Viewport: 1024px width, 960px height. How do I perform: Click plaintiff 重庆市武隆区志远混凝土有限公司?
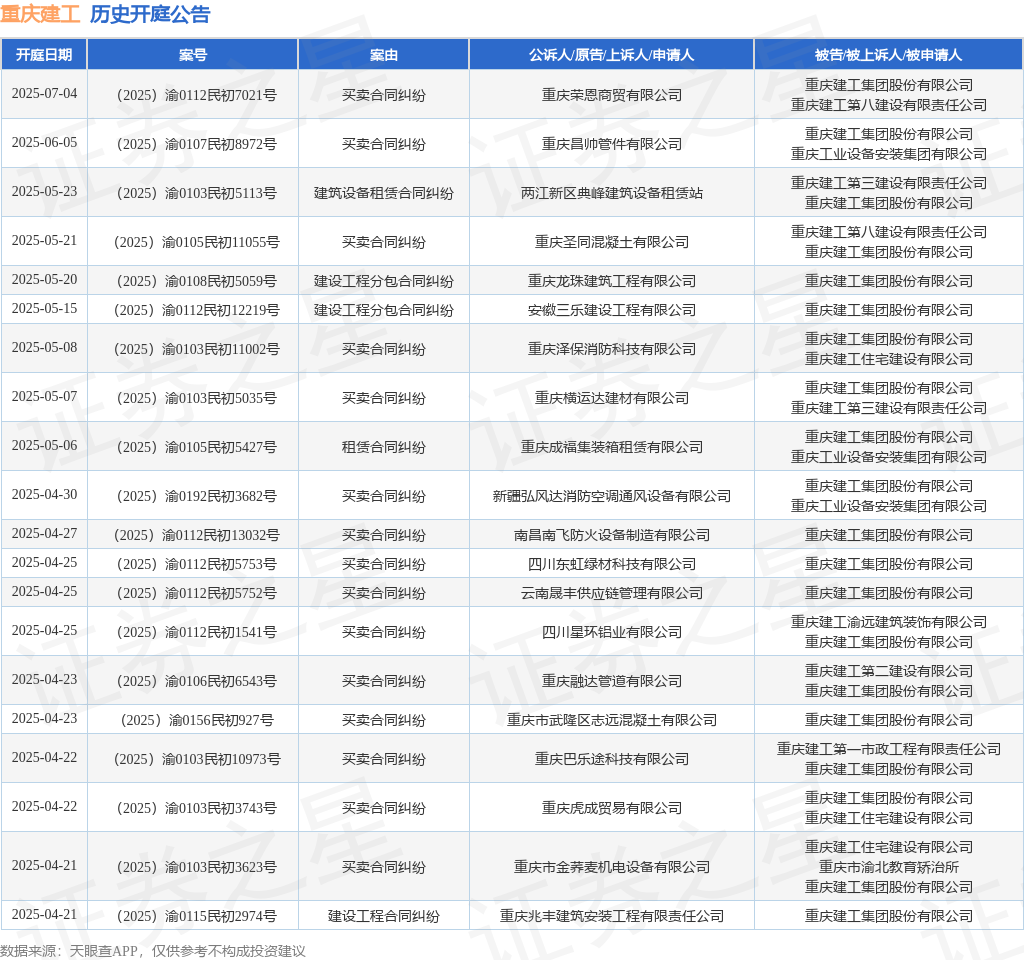coord(611,720)
